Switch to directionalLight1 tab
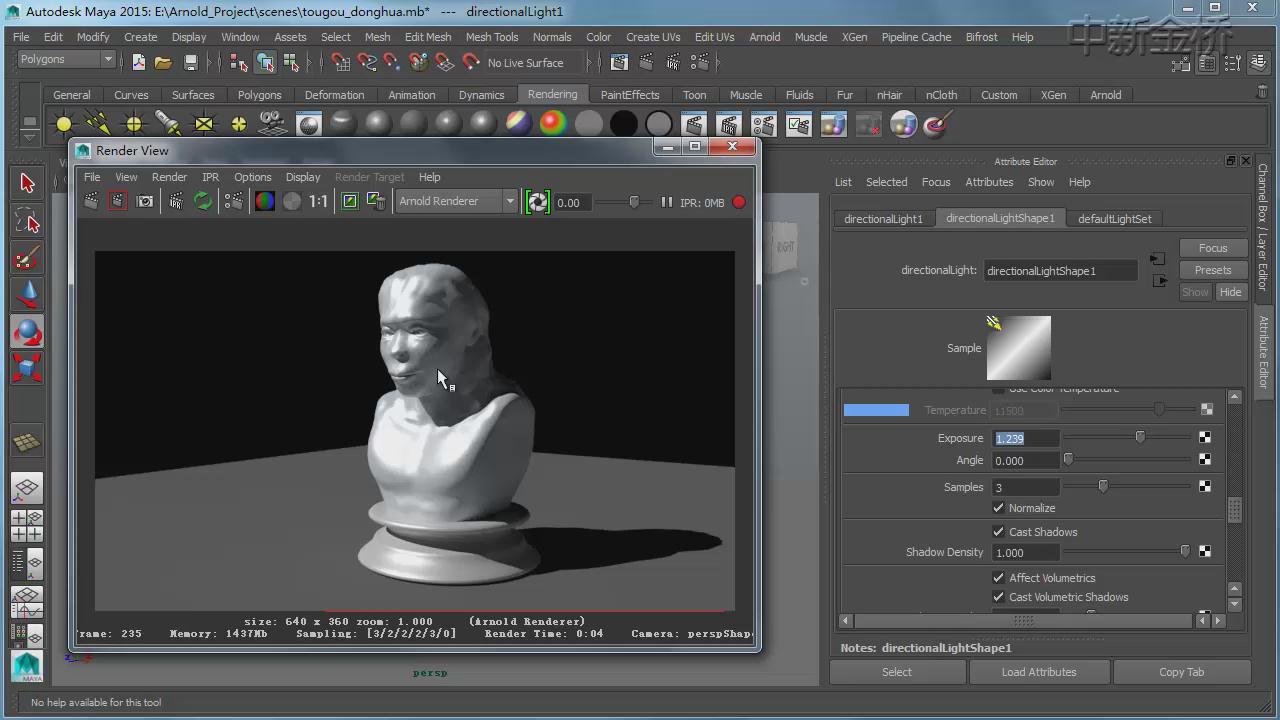The height and width of the screenshot is (720, 1280). click(x=884, y=218)
